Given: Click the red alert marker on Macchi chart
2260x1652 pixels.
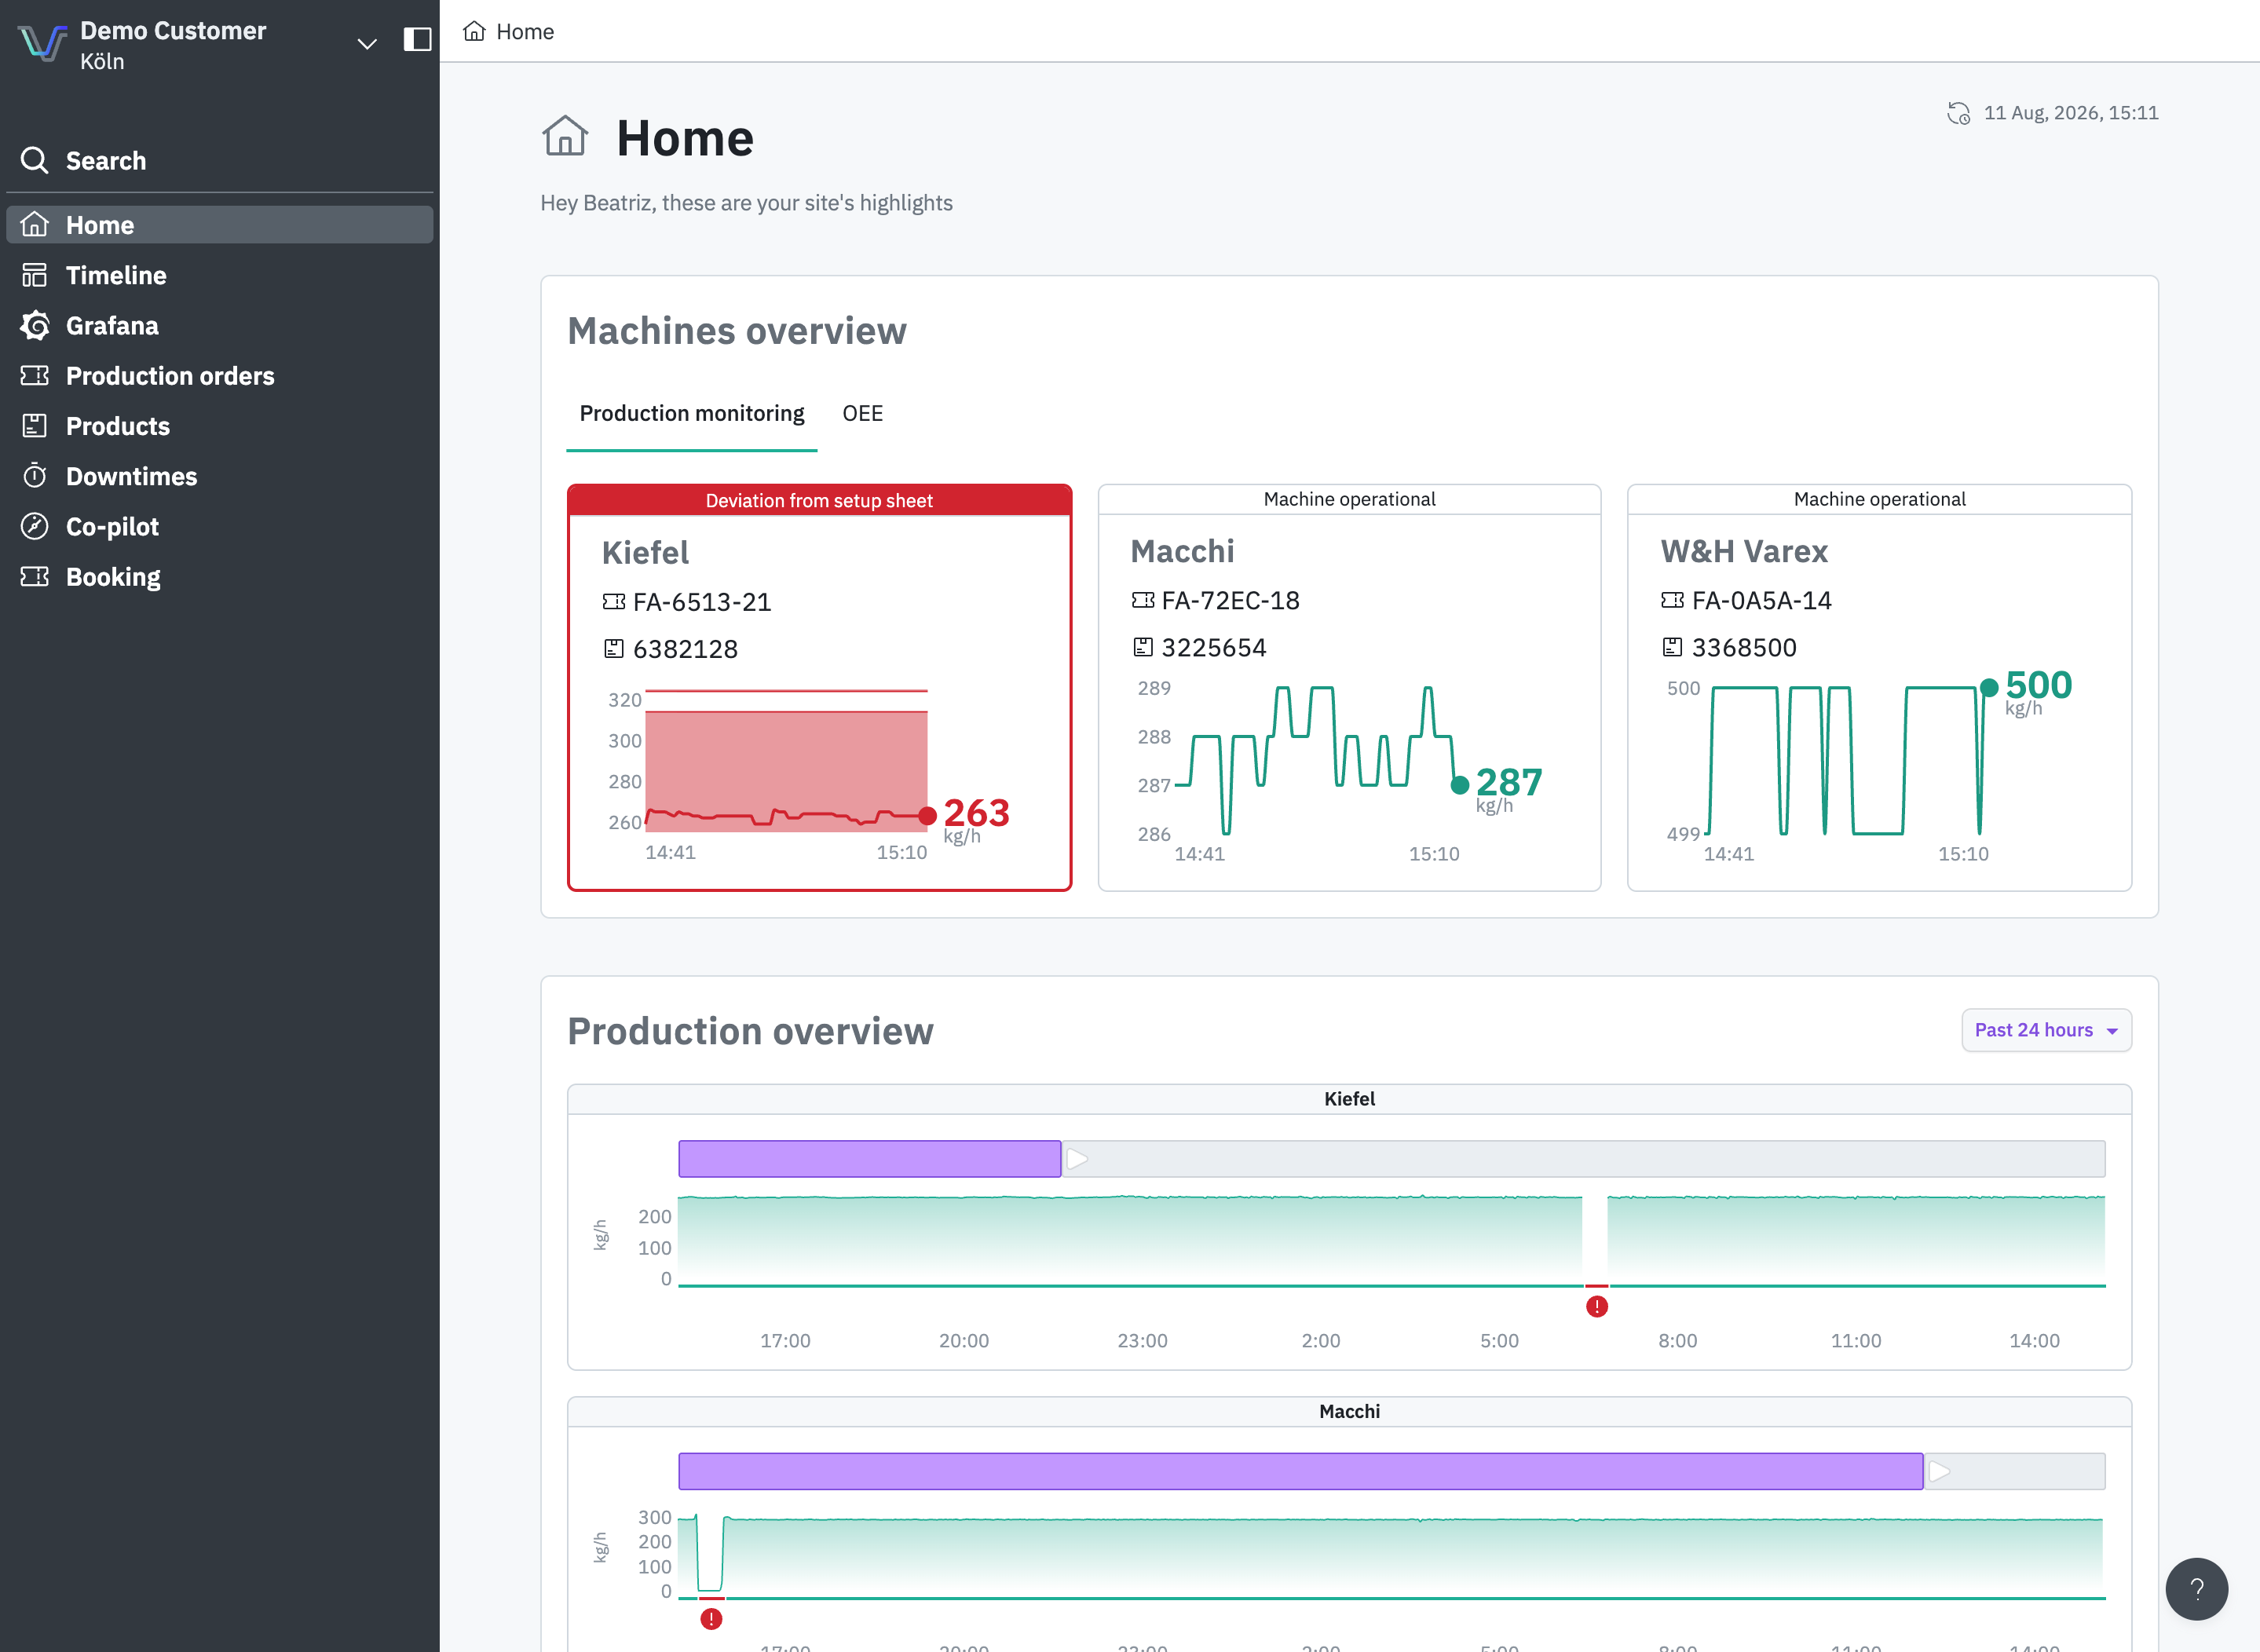Looking at the screenshot, I should pos(711,1619).
